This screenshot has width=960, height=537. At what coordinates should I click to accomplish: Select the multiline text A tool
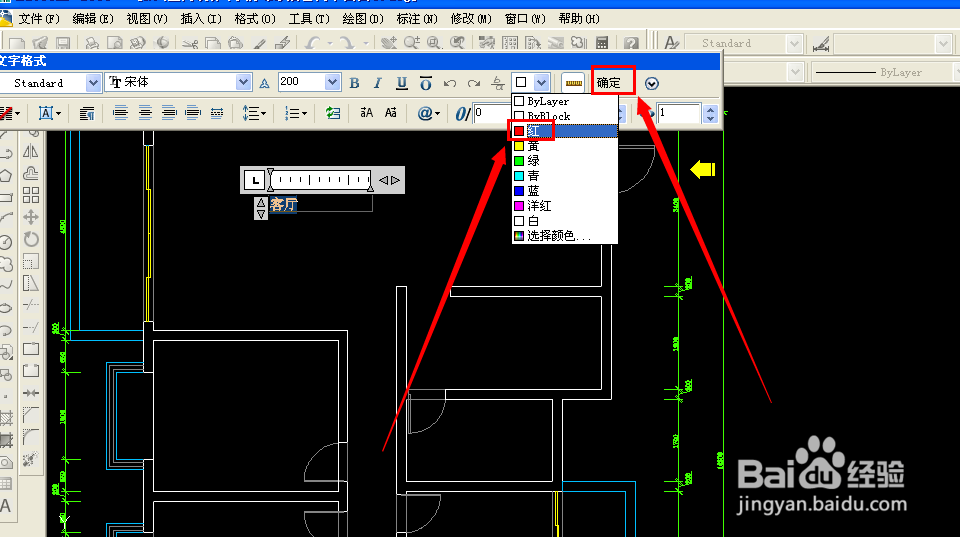(x=6, y=506)
